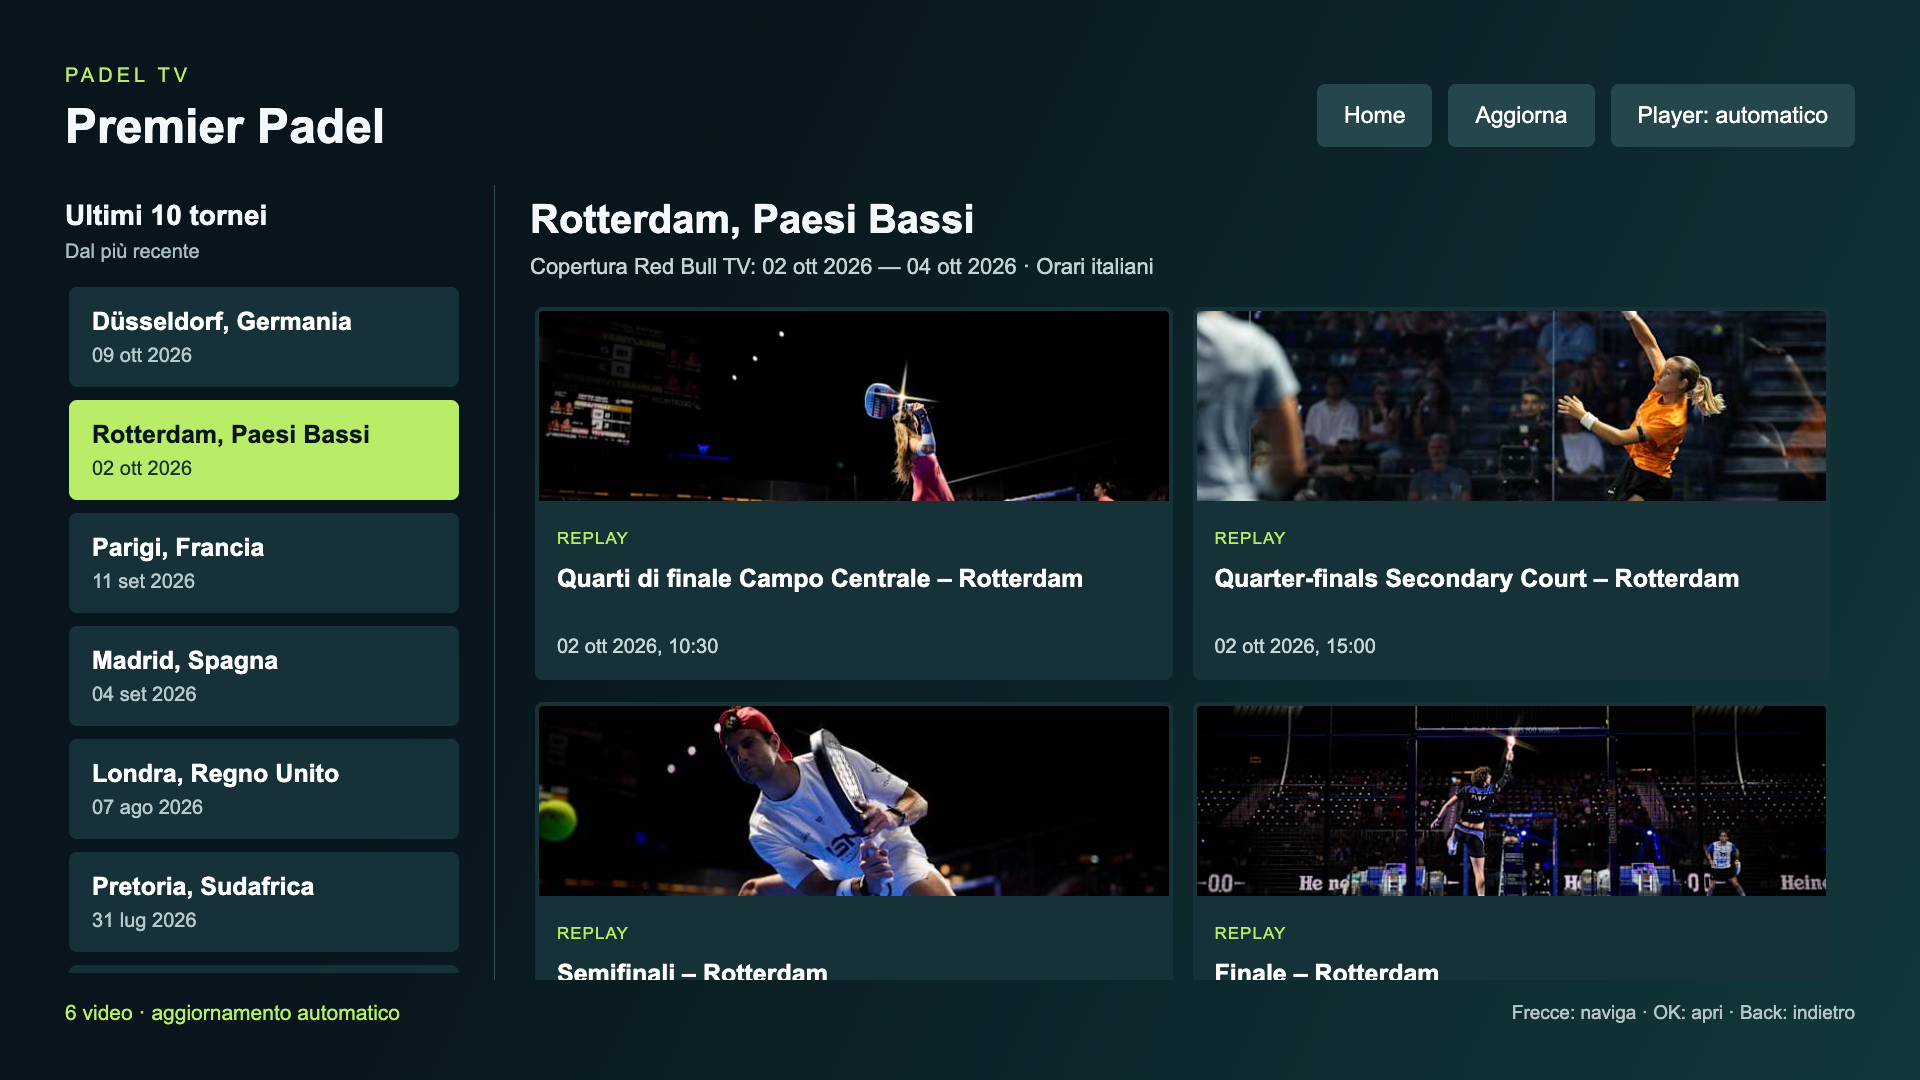Click the Quarter-finals Secondary Court – Rotterdam title
The height and width of the screenshot is (1080, 1920).
1477,579
